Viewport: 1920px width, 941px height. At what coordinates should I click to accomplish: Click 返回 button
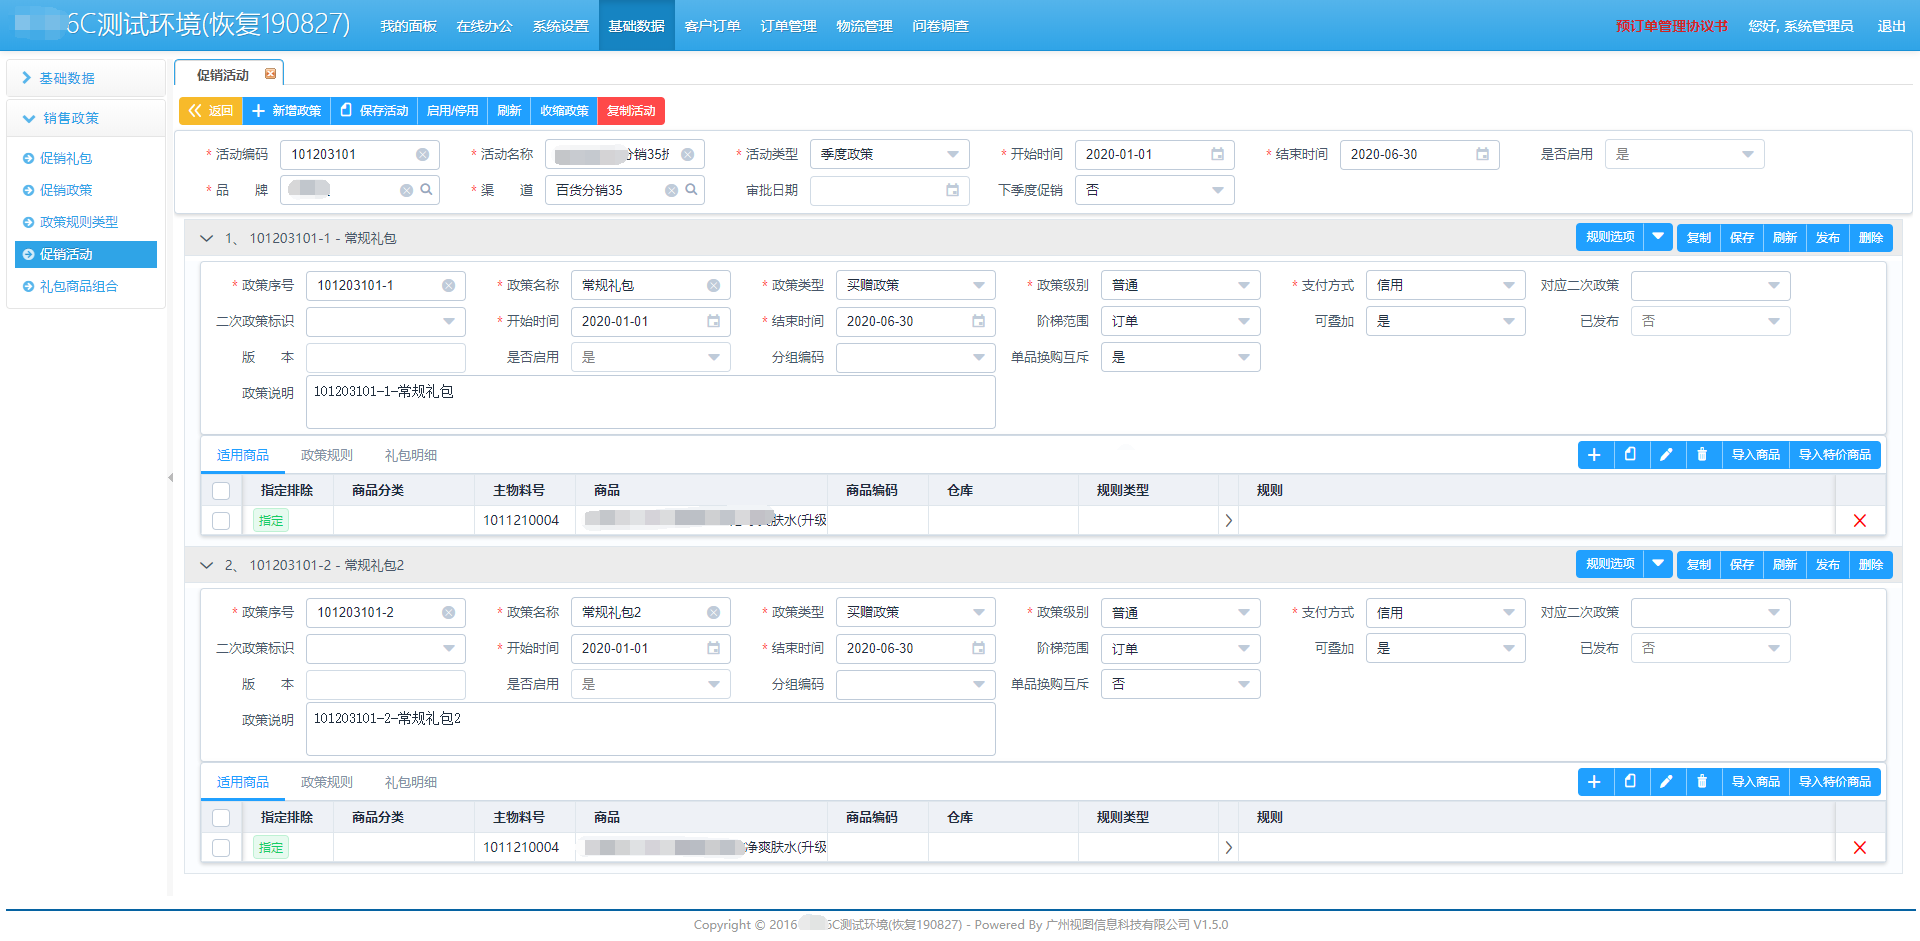click(x=211, y=111)
